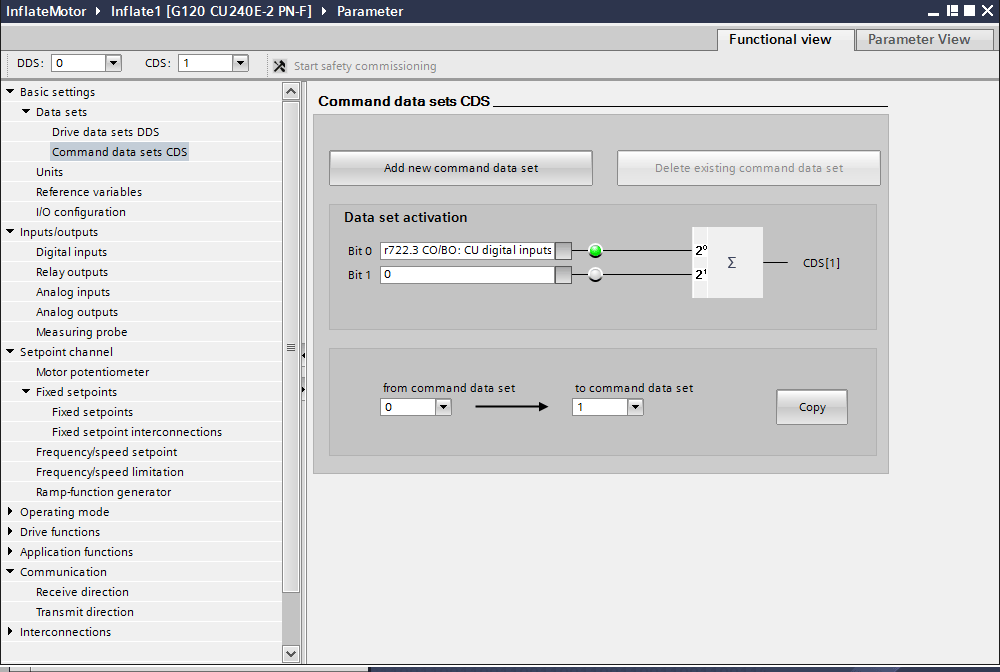Click the Bit 0 interconnection selector square
The height and width of the screenshot is (672, 1000).
point(563,251)
